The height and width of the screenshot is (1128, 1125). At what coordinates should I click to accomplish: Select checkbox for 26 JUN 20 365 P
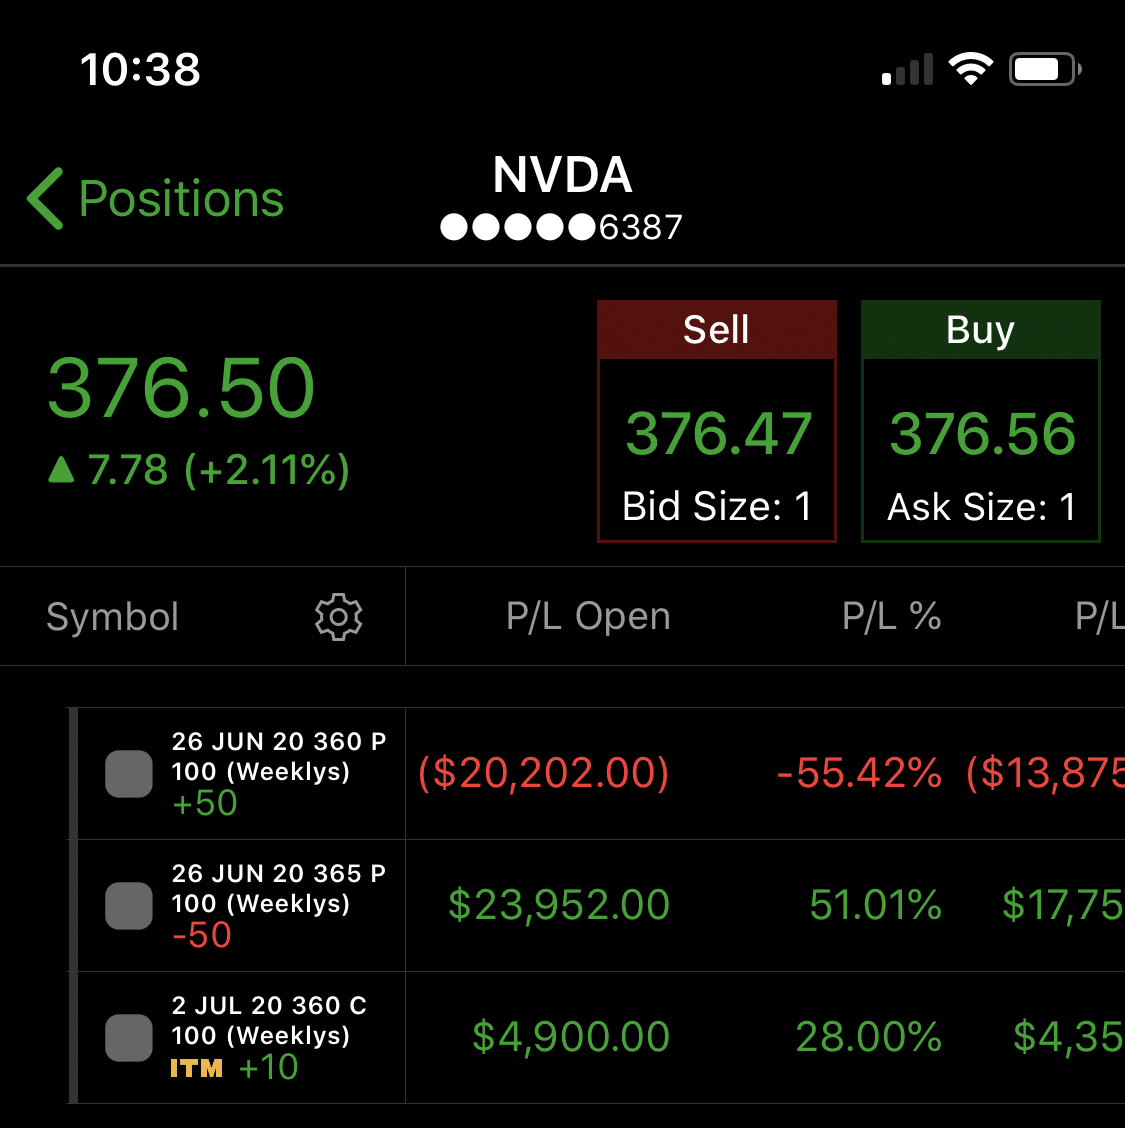pos(129,906)
